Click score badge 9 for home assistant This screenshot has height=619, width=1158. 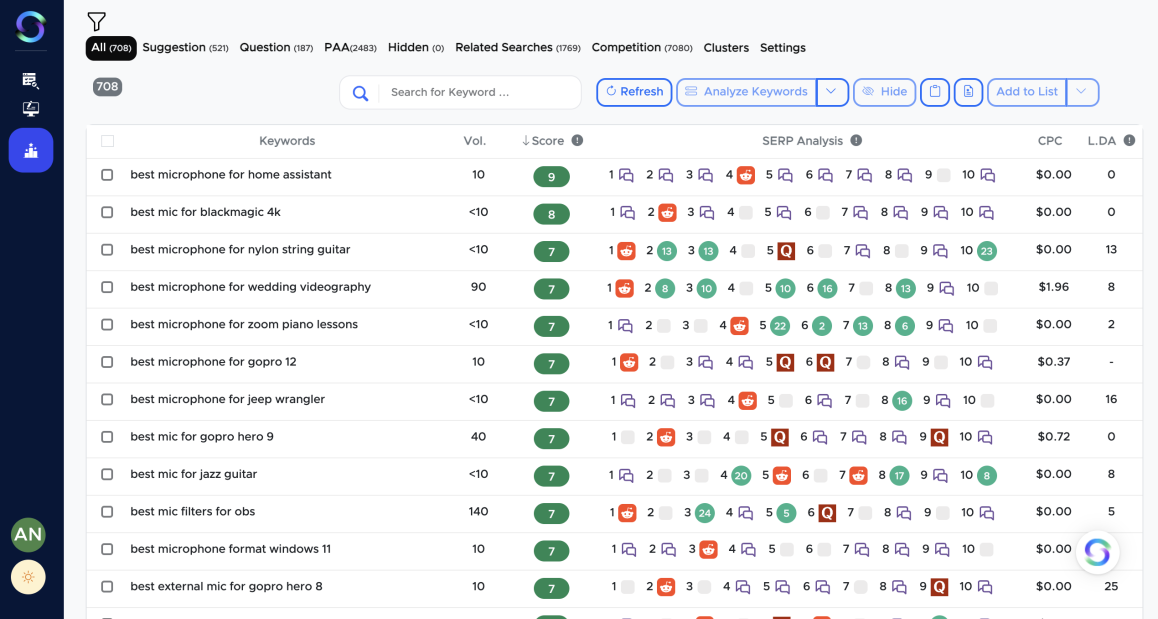552,177
